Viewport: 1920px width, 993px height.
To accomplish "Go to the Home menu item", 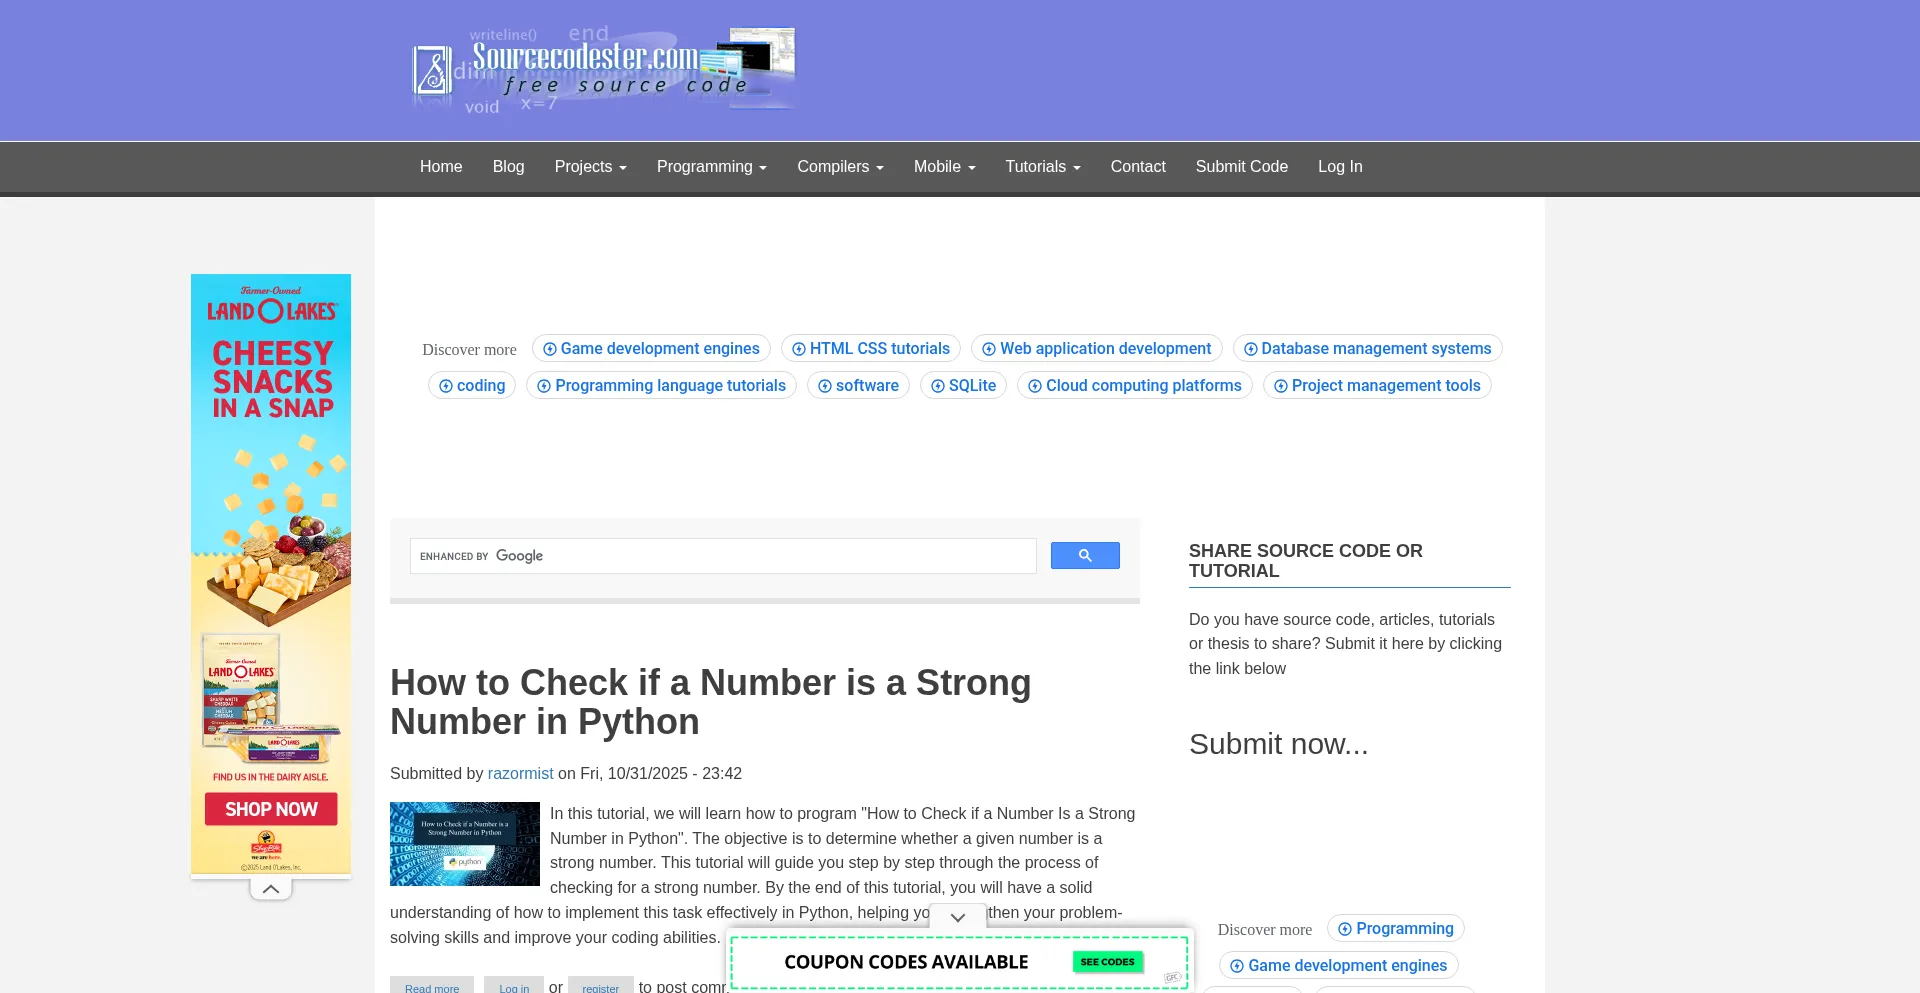I will click(441, 167).
